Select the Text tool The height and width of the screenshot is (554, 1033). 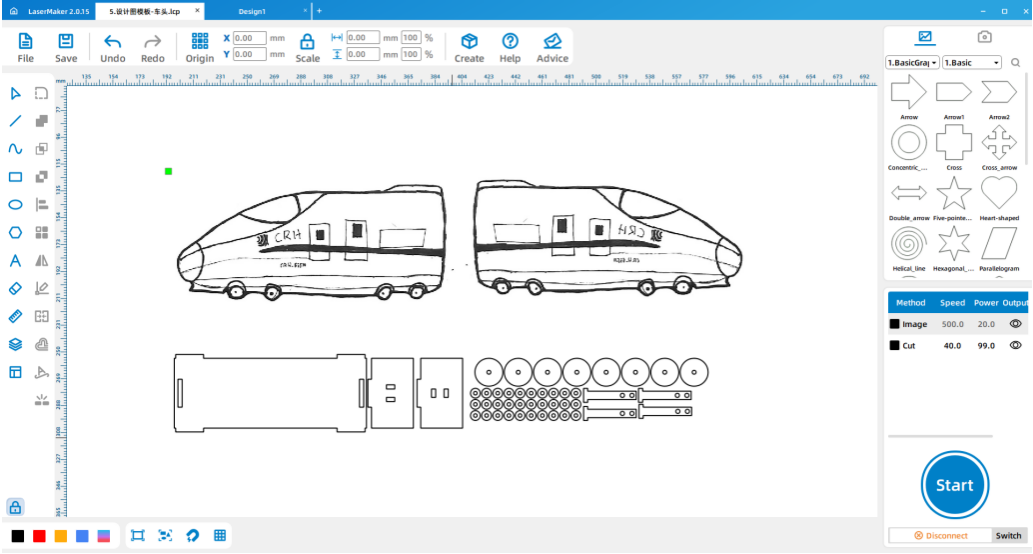[15, 261]
